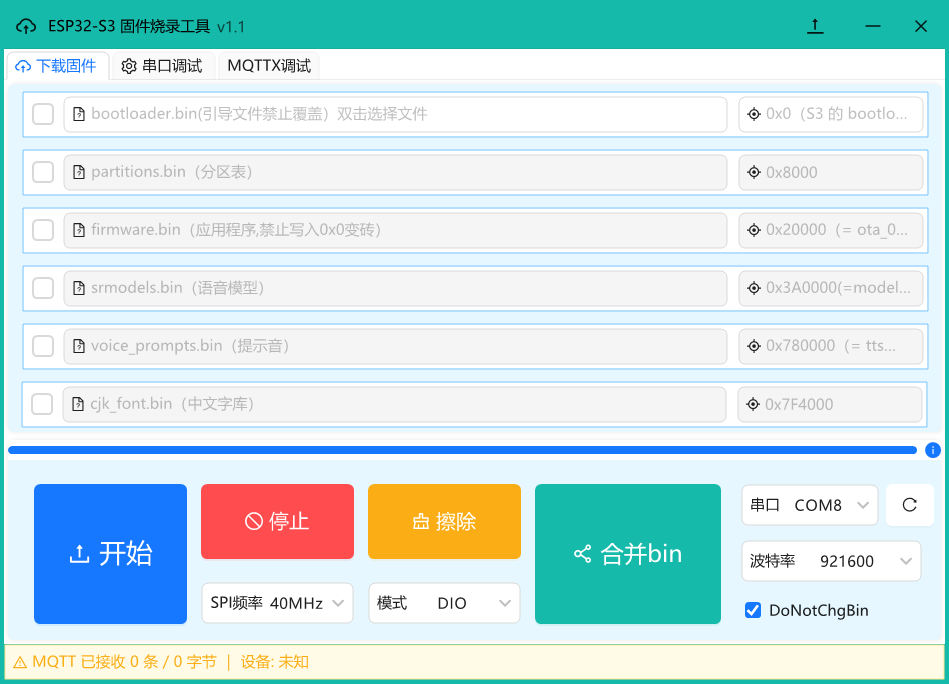Click the 0x0 bootloader address field
This screenshot has height=684, width=949.
pyautogui.click(x=830, y=114)
